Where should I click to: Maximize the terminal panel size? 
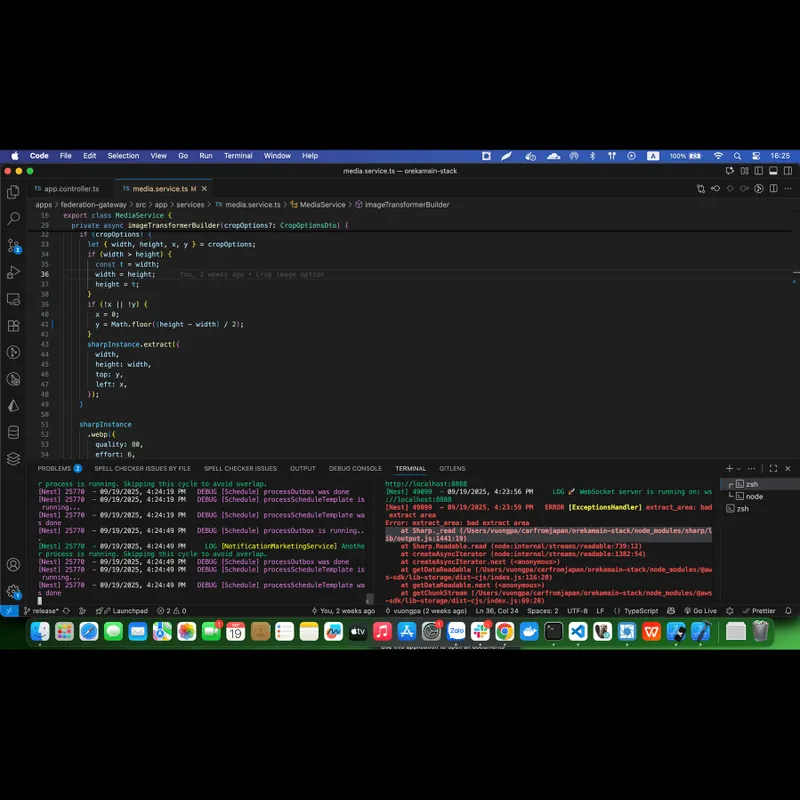click(x=773, y=468)
